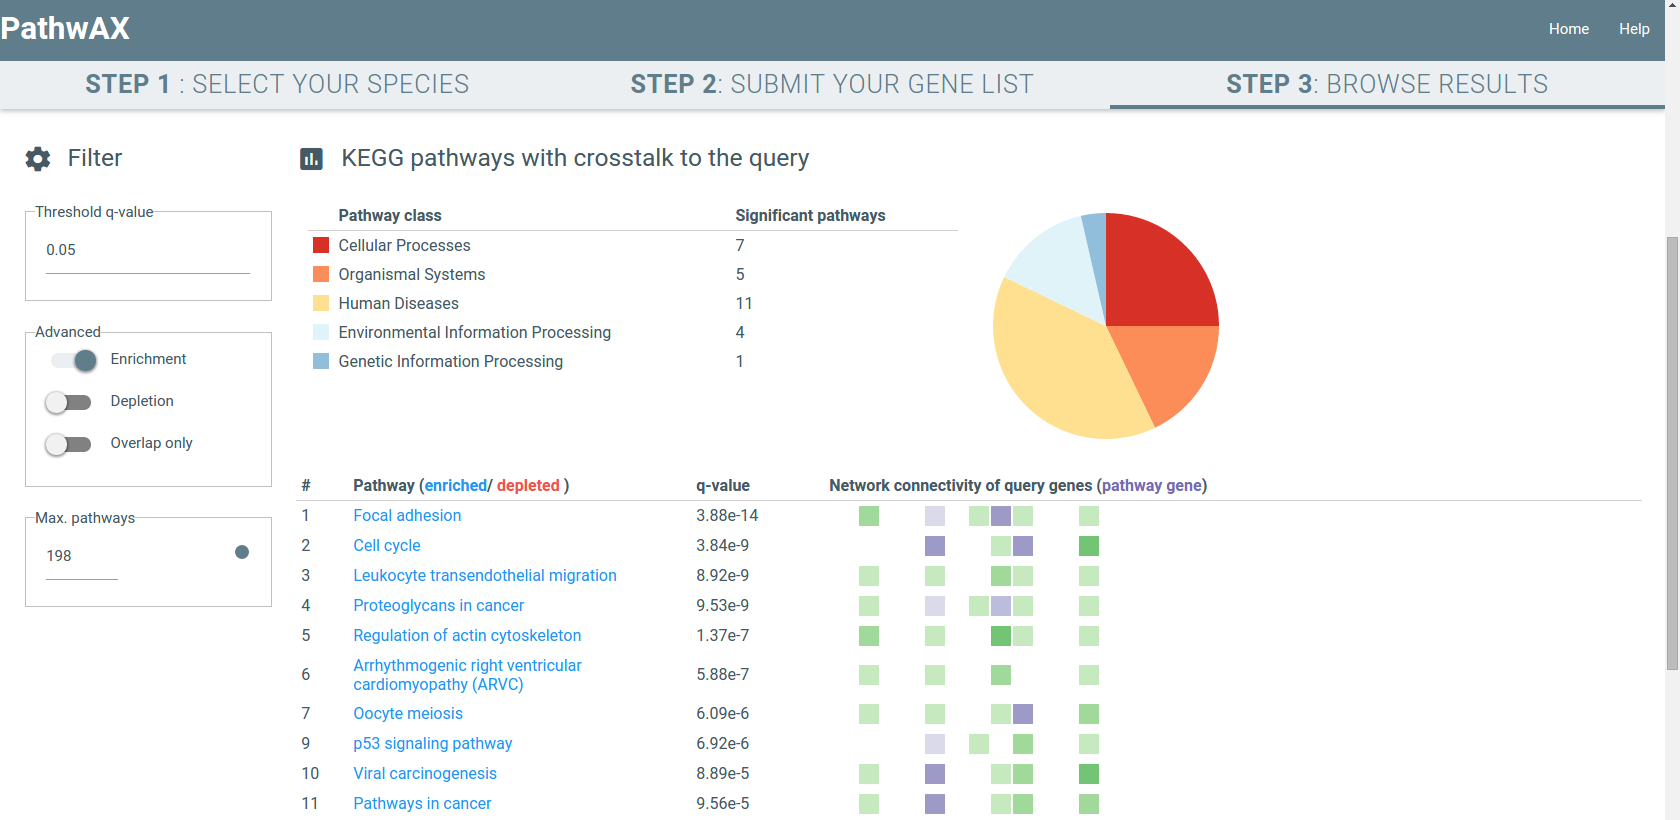Image resolution: width=1680 pixels, height=820 pixels.
Task: Click the first green square in Focal adhesion row
Action: point(869,516)
